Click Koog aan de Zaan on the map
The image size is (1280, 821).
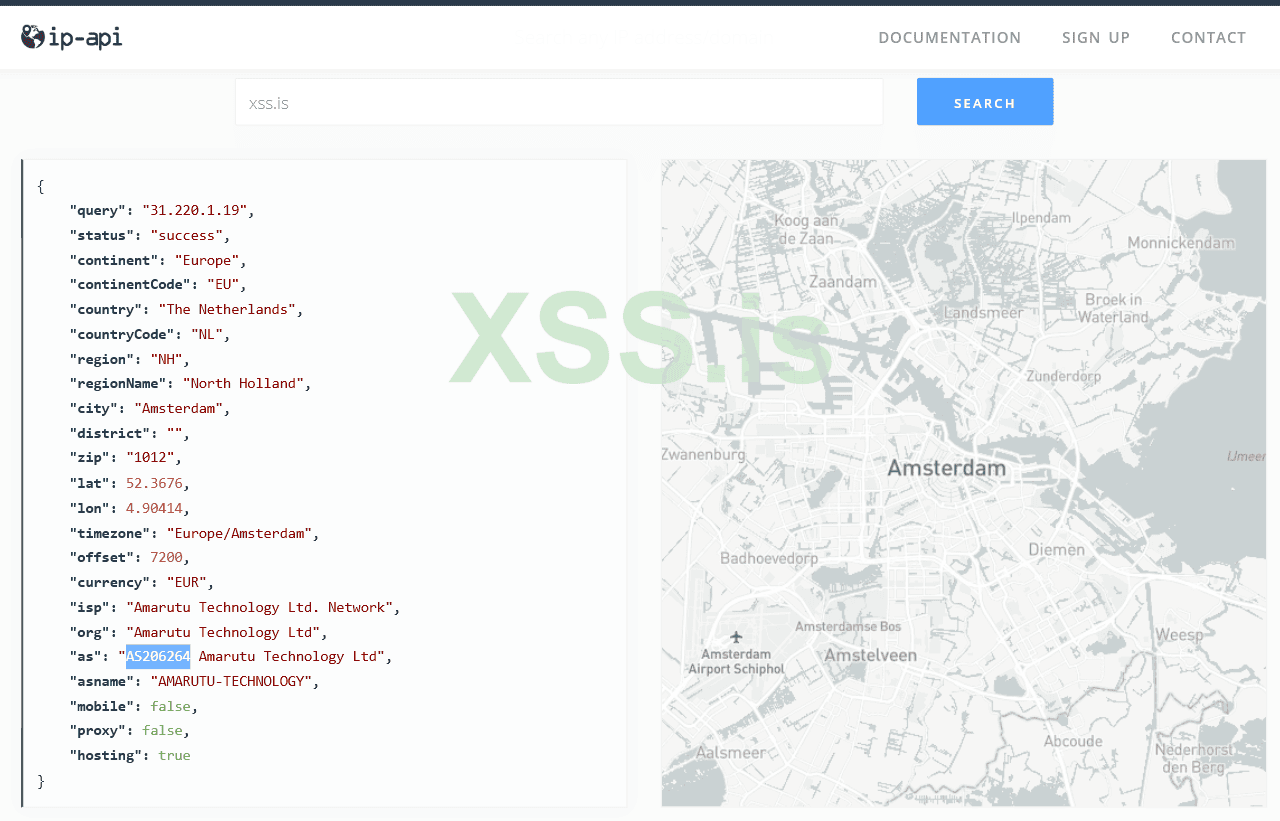click(805, 229)
